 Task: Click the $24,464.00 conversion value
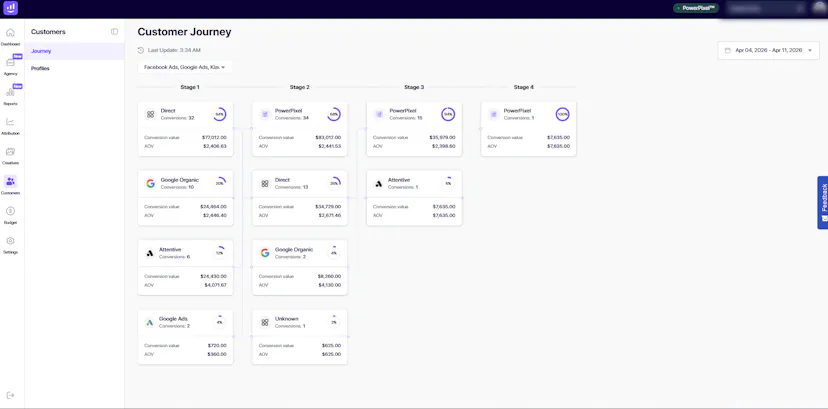coord(214,207)
